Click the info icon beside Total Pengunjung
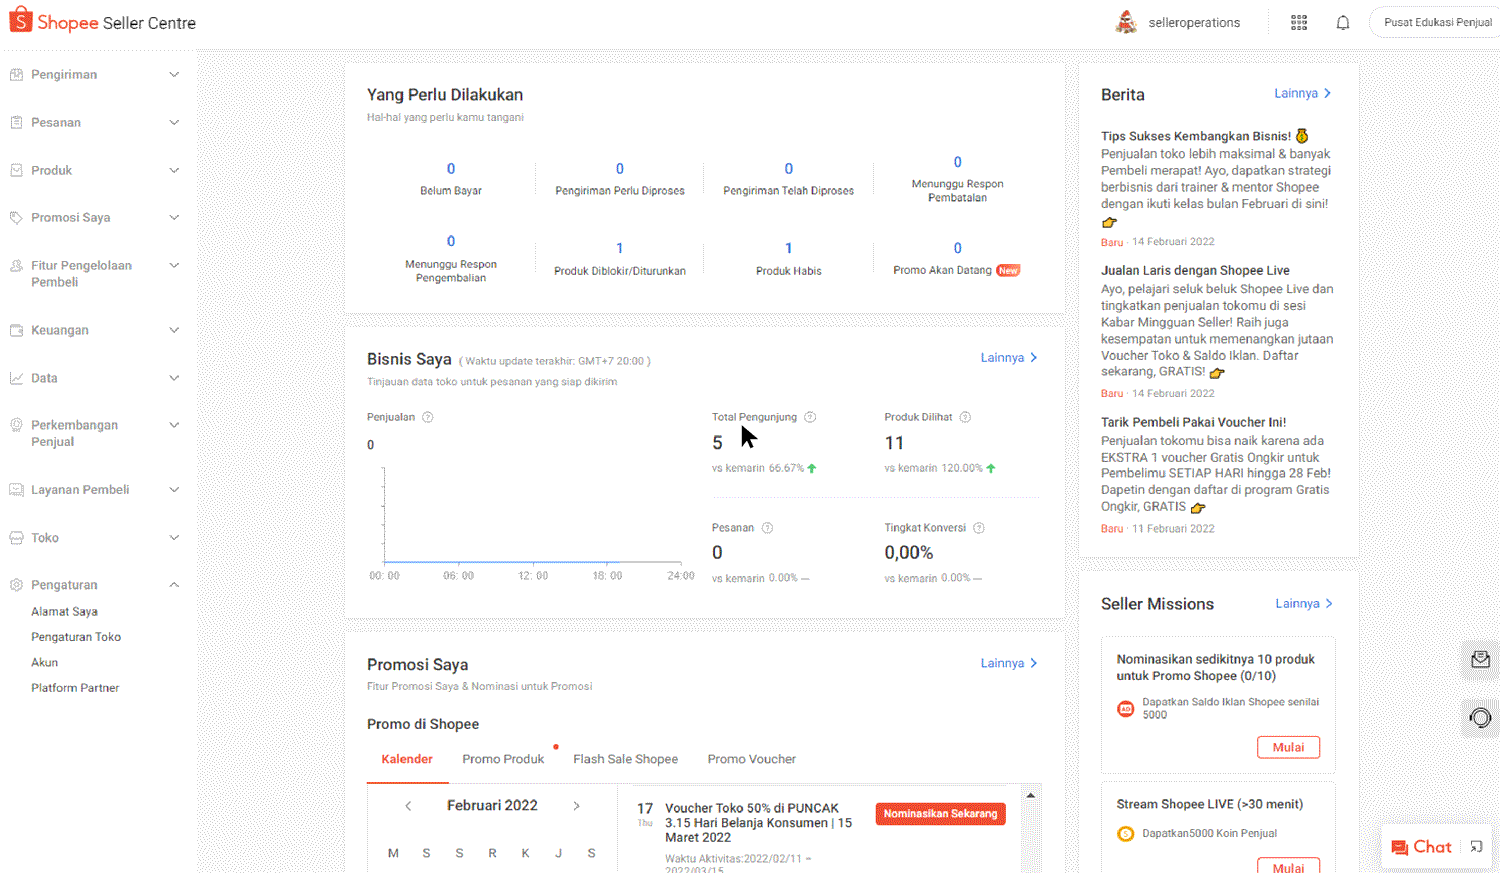The image size is (1500, 873). click(810, 417)
